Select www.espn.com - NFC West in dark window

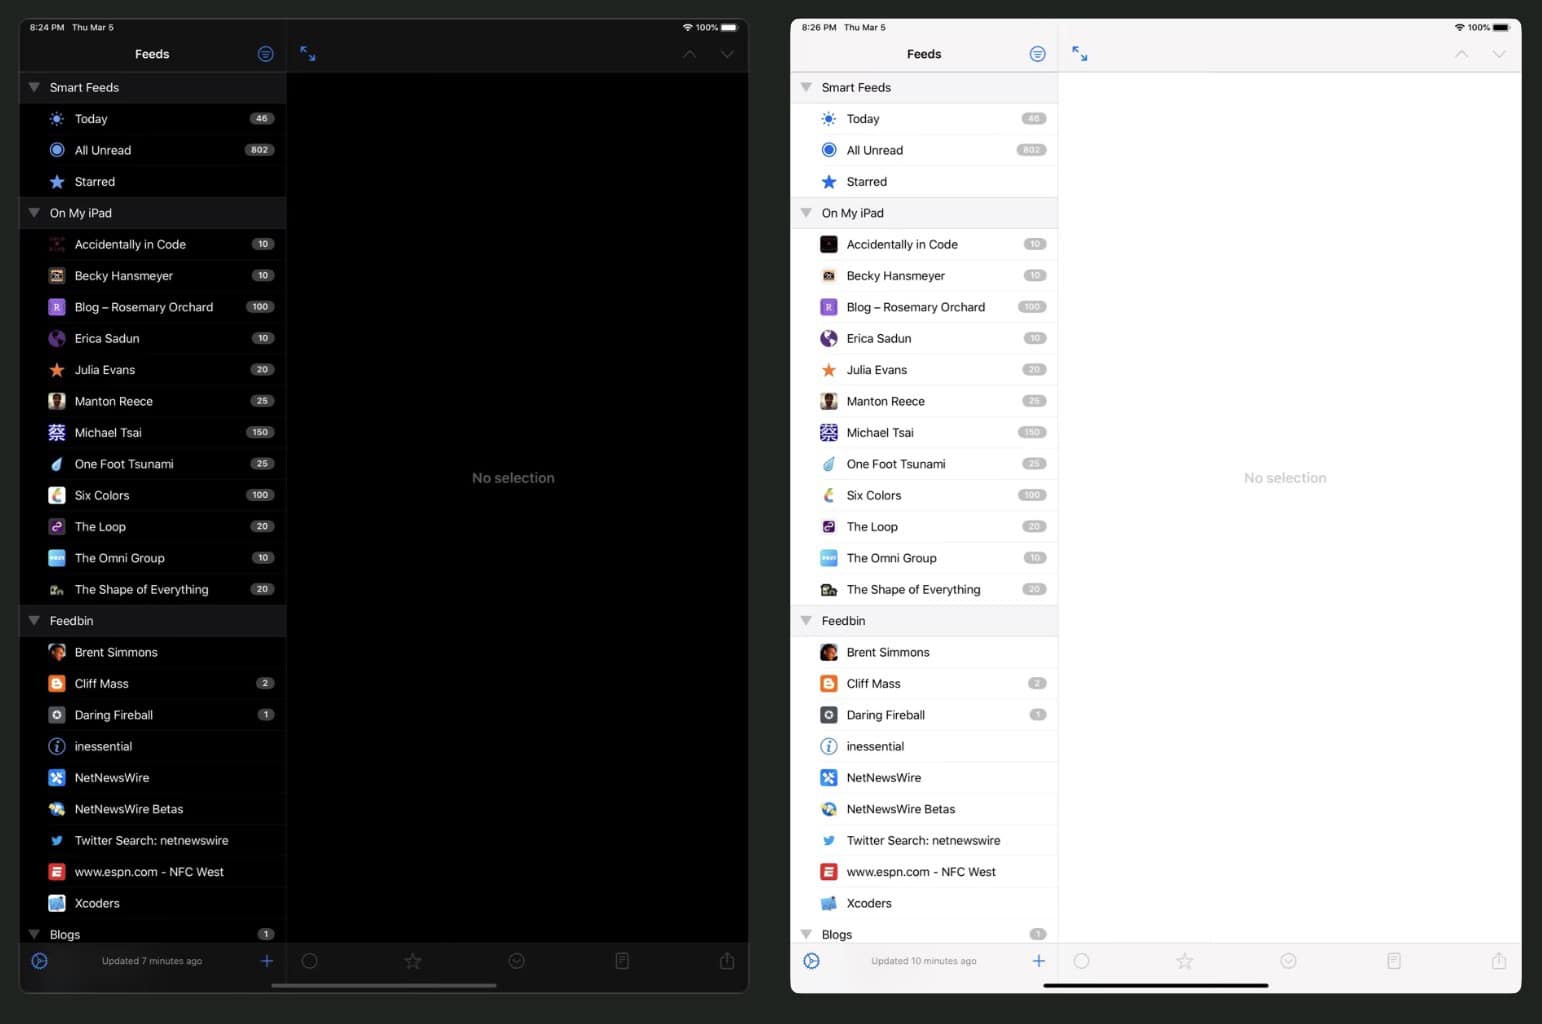pyautogui.click(x=153, y=872)
